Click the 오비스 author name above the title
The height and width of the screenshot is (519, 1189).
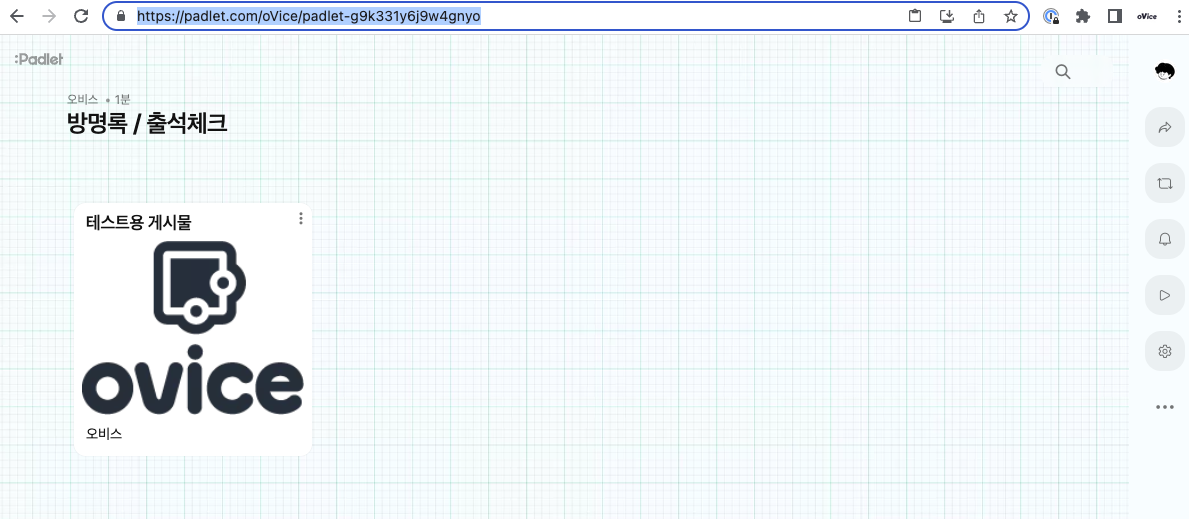point(83,99)
